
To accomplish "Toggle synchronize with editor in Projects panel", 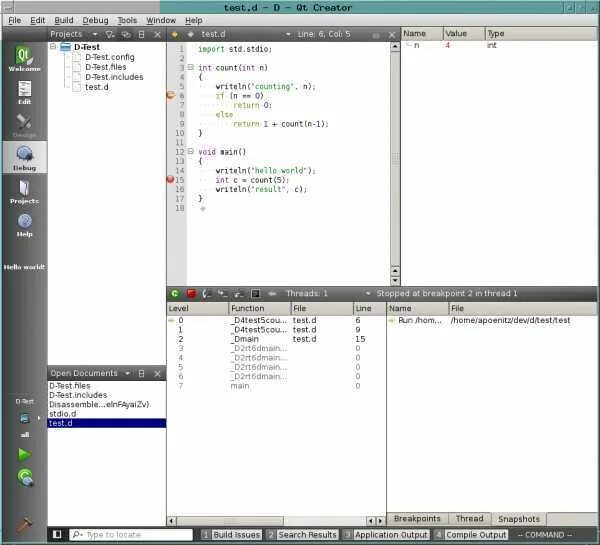I will [126, 34].
